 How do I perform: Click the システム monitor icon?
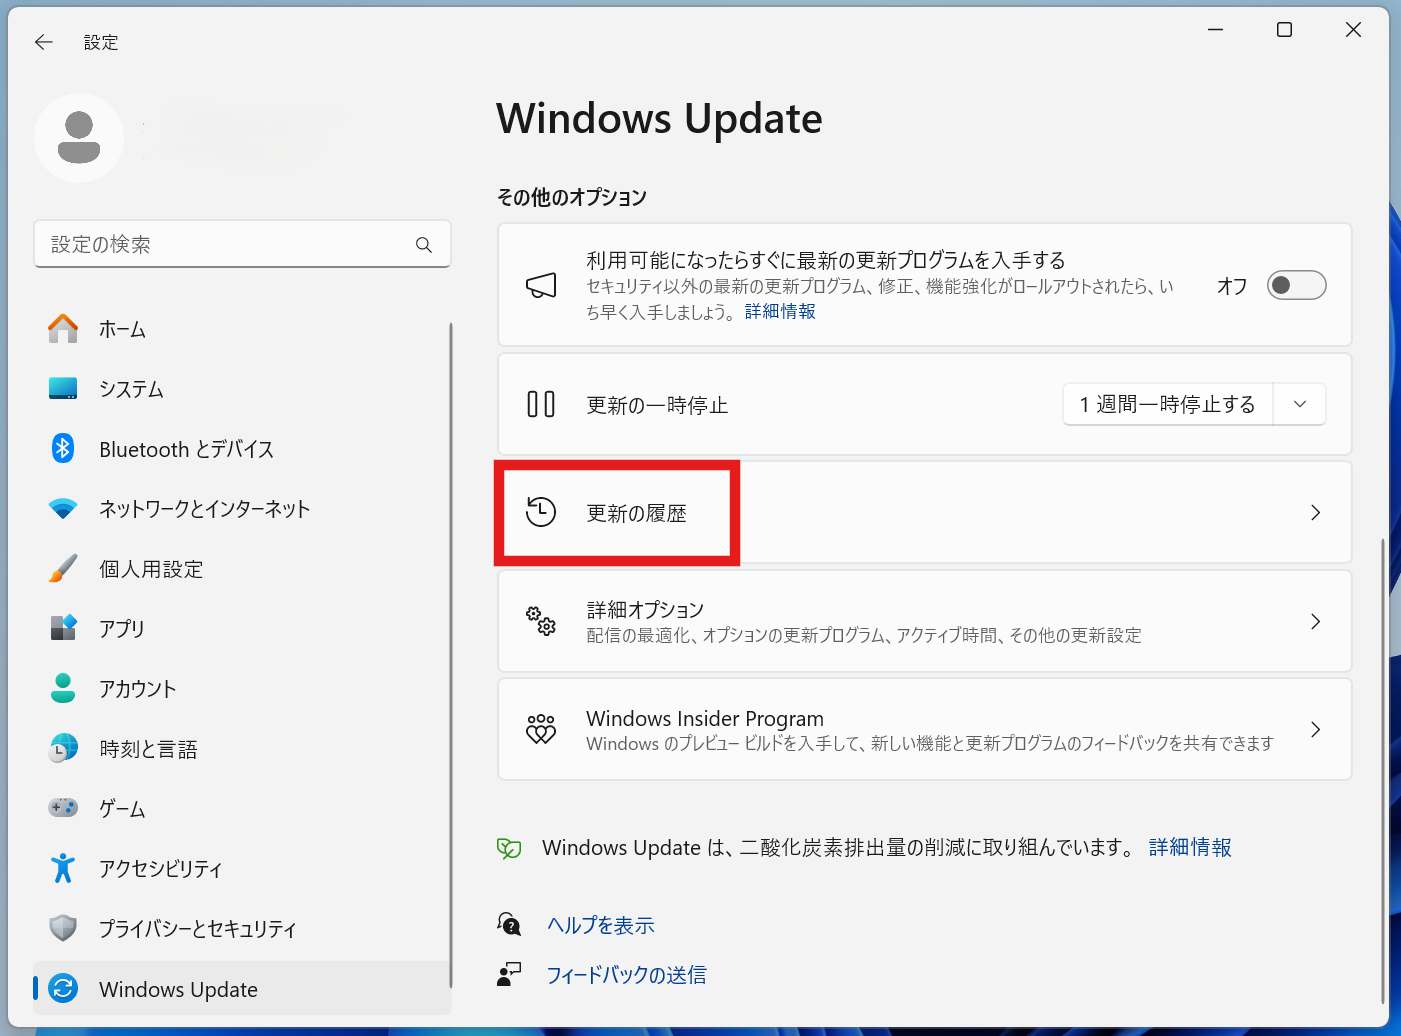tap(63, 389)
